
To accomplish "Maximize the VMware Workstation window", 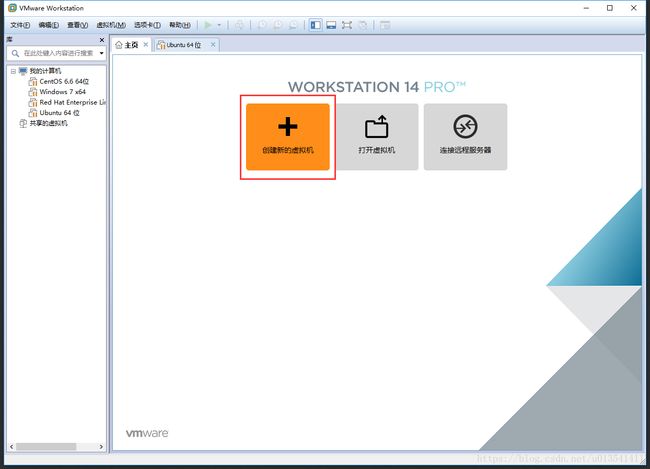I will [610, 8].
